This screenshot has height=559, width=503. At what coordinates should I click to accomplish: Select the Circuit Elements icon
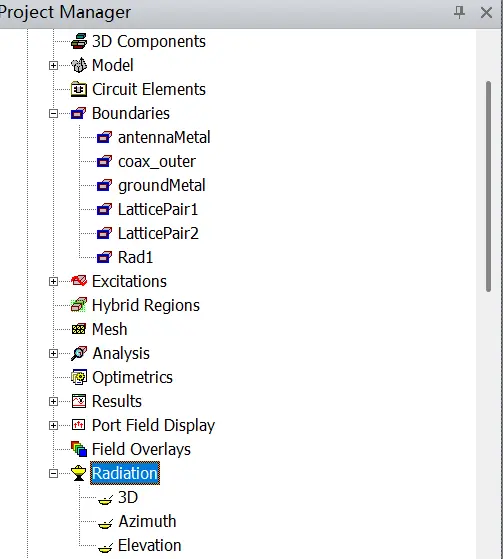(x=79, y=89)
